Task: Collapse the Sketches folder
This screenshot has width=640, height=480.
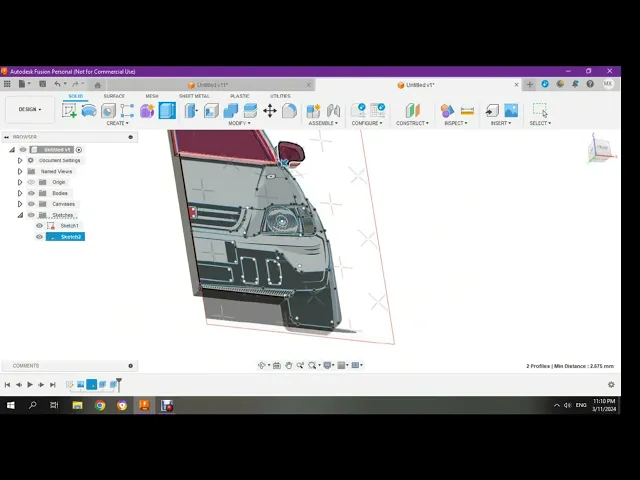Action: (20, 215)
